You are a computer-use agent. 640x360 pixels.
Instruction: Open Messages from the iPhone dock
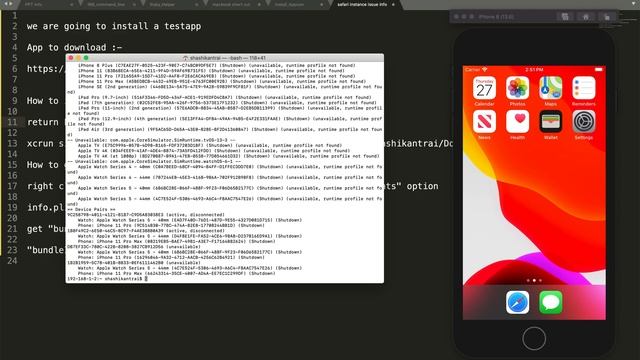coord(551,302)
